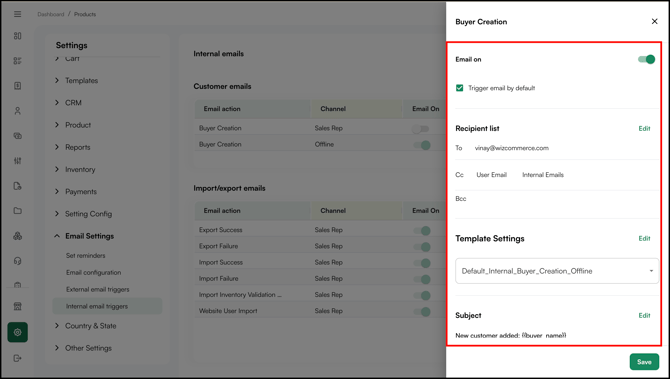The image size is (670, 379).
Task: Edit the Recipient list
Action: pos(644,129)
